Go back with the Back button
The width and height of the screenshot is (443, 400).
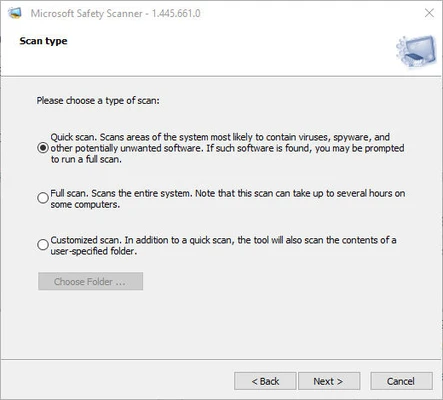[x=265, y=381]
